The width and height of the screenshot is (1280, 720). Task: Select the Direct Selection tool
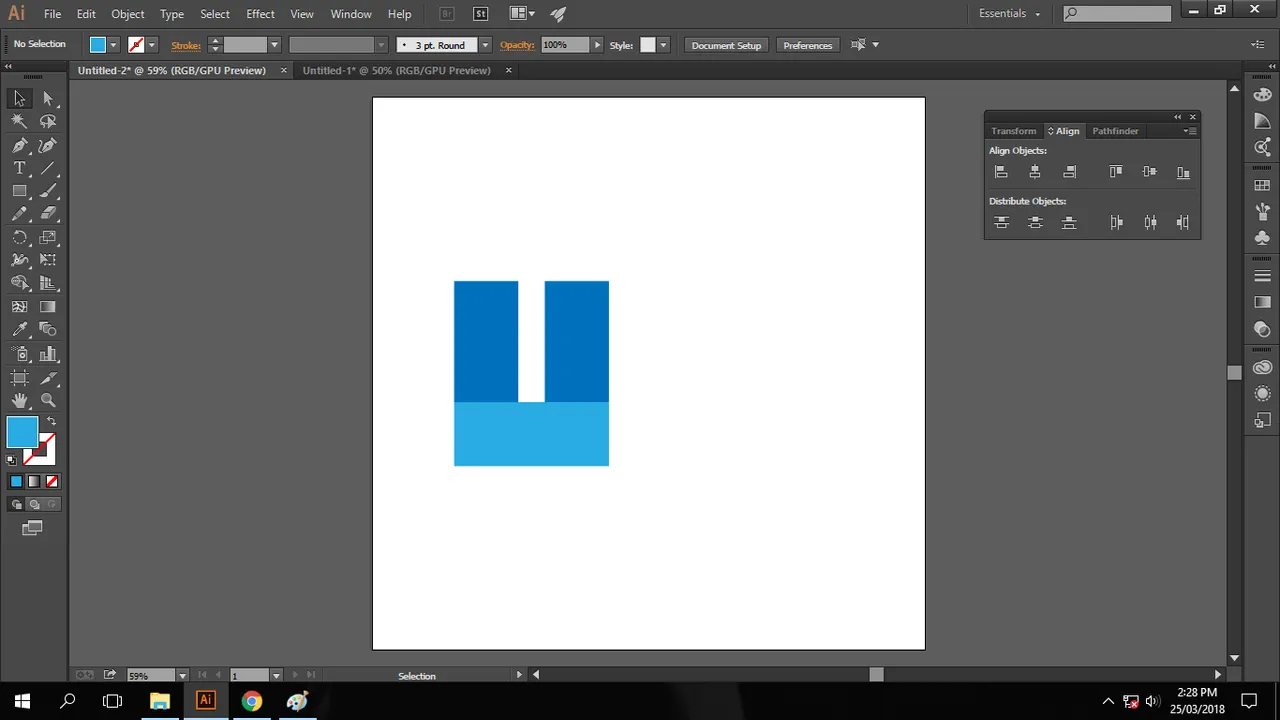pyautogui.click(x=48, y=98)
